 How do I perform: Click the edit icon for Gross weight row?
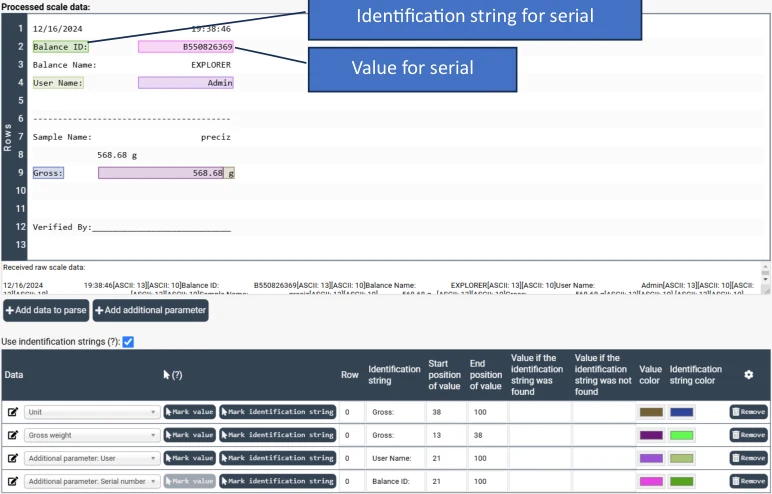click(x=13, y=435)
